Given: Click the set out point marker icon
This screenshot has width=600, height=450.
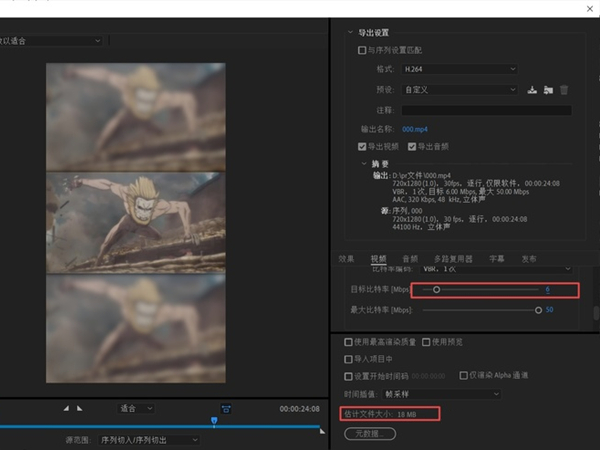Looking at the screenshot, I should point(79,408).
